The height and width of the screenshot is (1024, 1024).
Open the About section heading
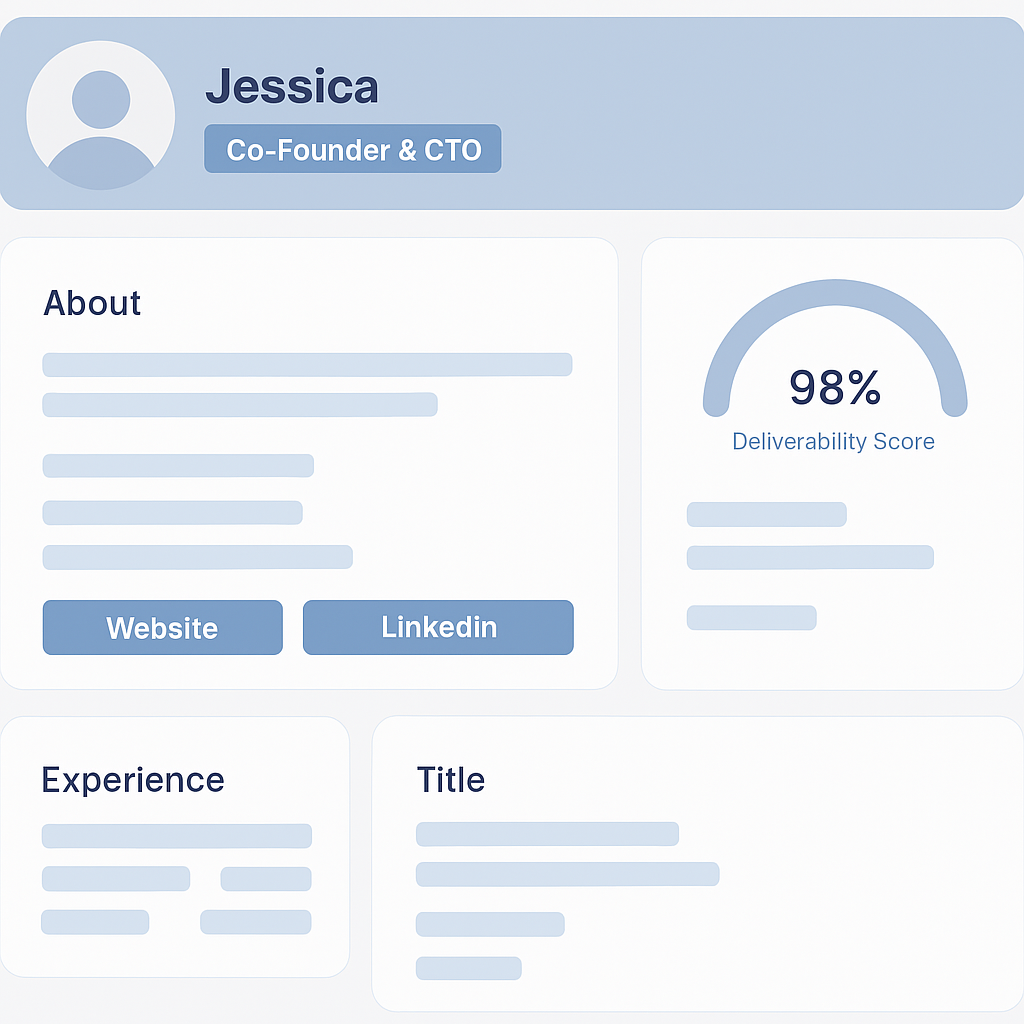(x=92, y=303)
